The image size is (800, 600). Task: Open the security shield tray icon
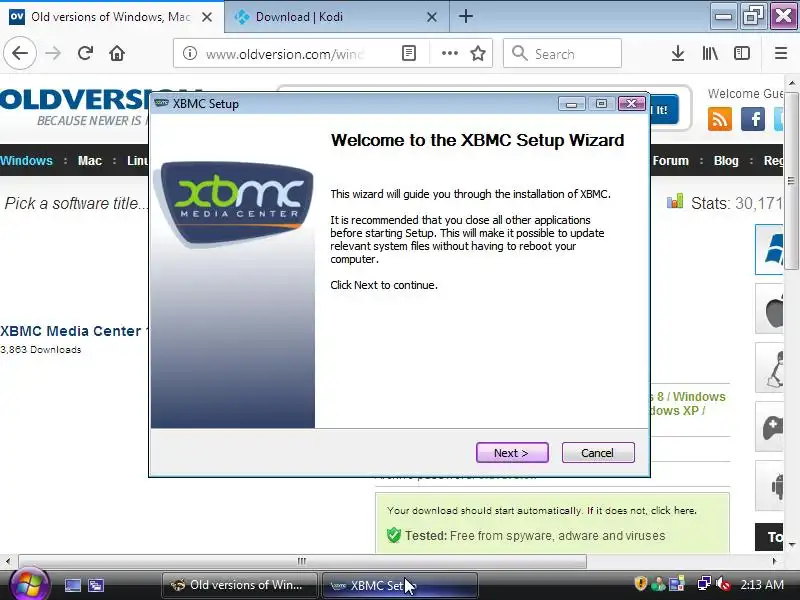tap(641, 584)
